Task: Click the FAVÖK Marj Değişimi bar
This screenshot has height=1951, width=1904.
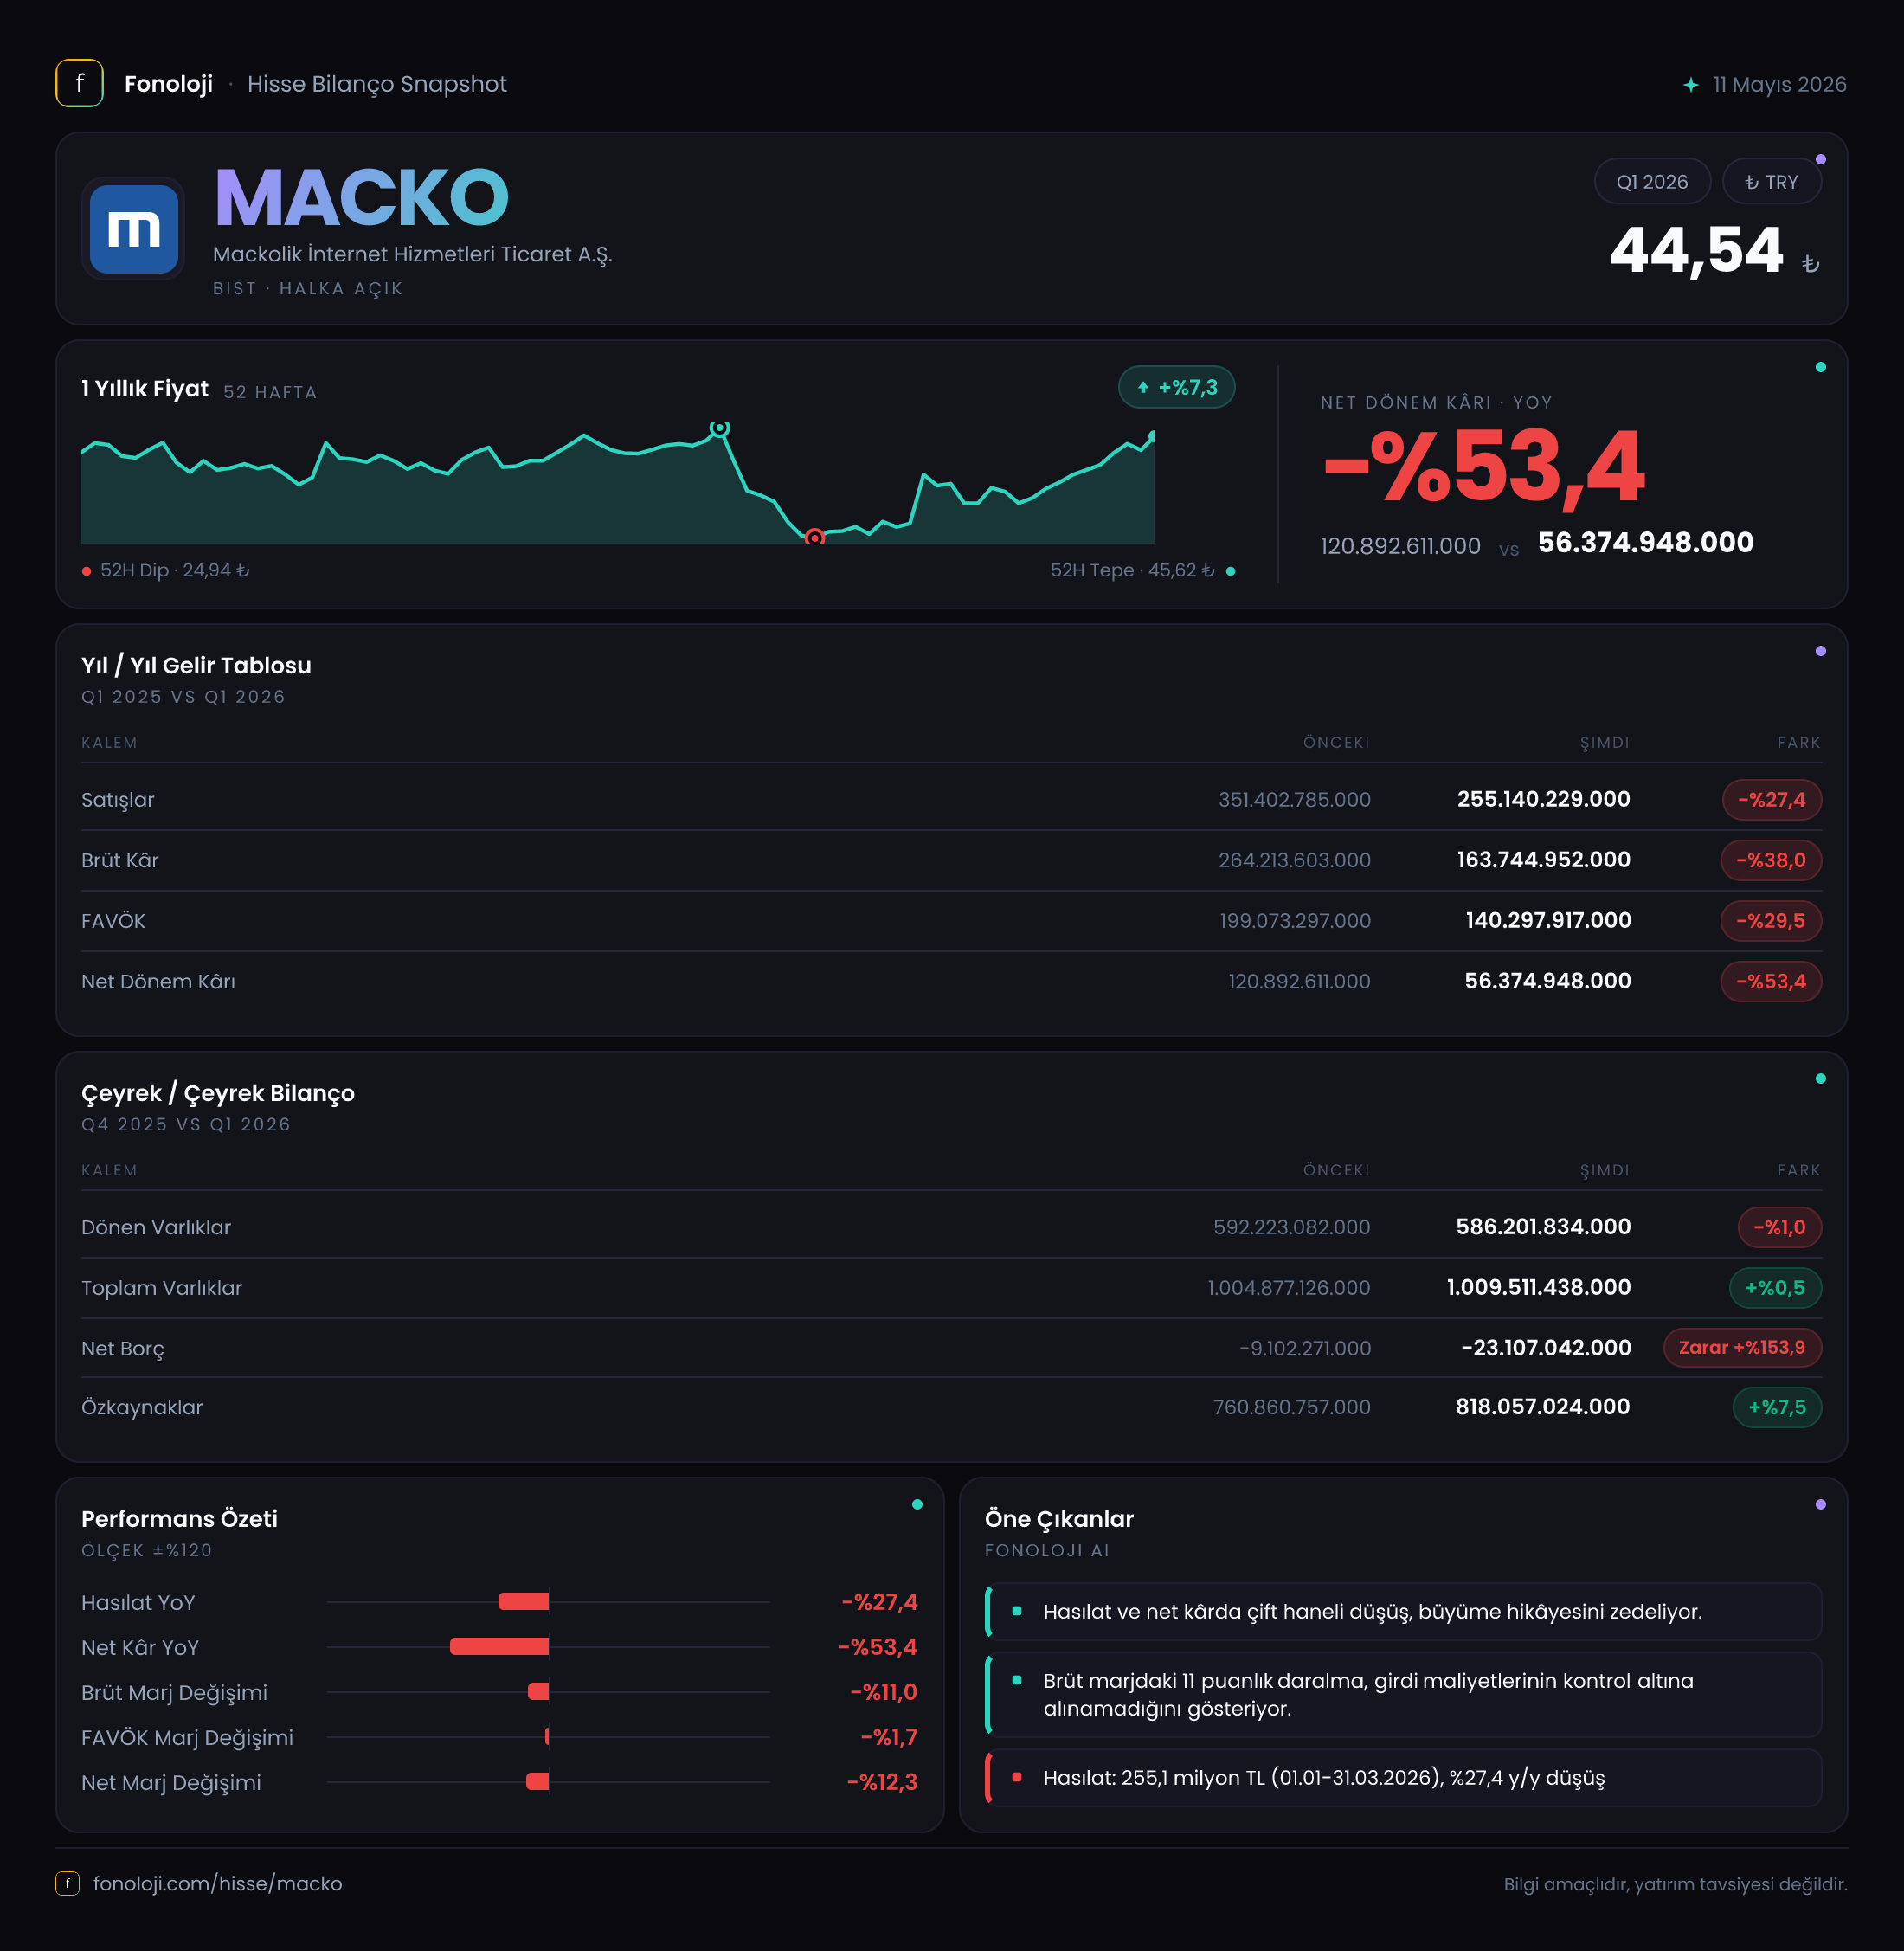Action: pyautogui.click(x=547, y=1737)
